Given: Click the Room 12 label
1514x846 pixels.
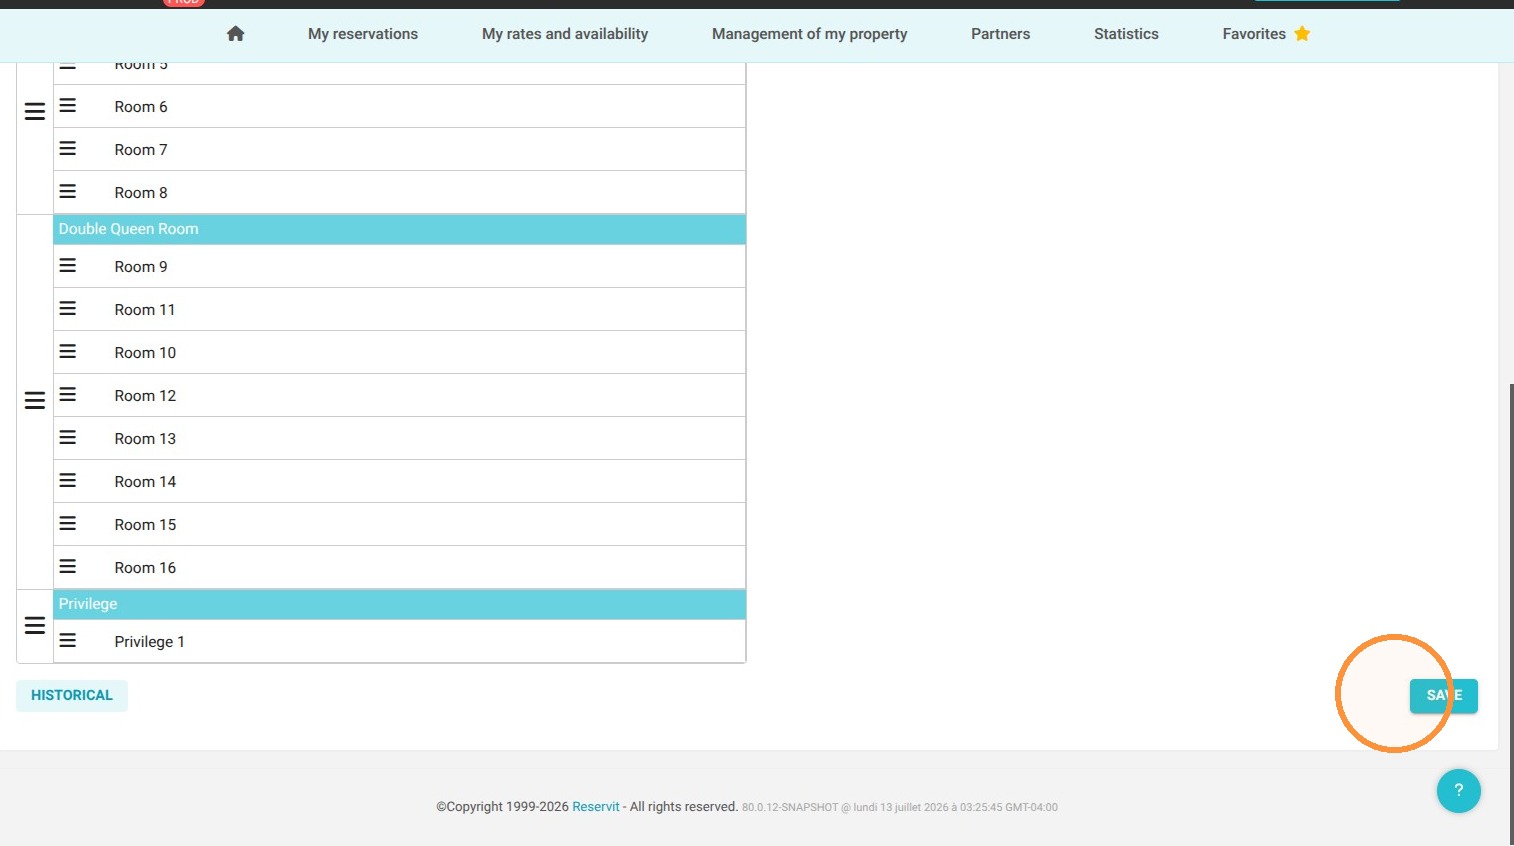Looking at the screenshot, I should [x=145, y=396].
